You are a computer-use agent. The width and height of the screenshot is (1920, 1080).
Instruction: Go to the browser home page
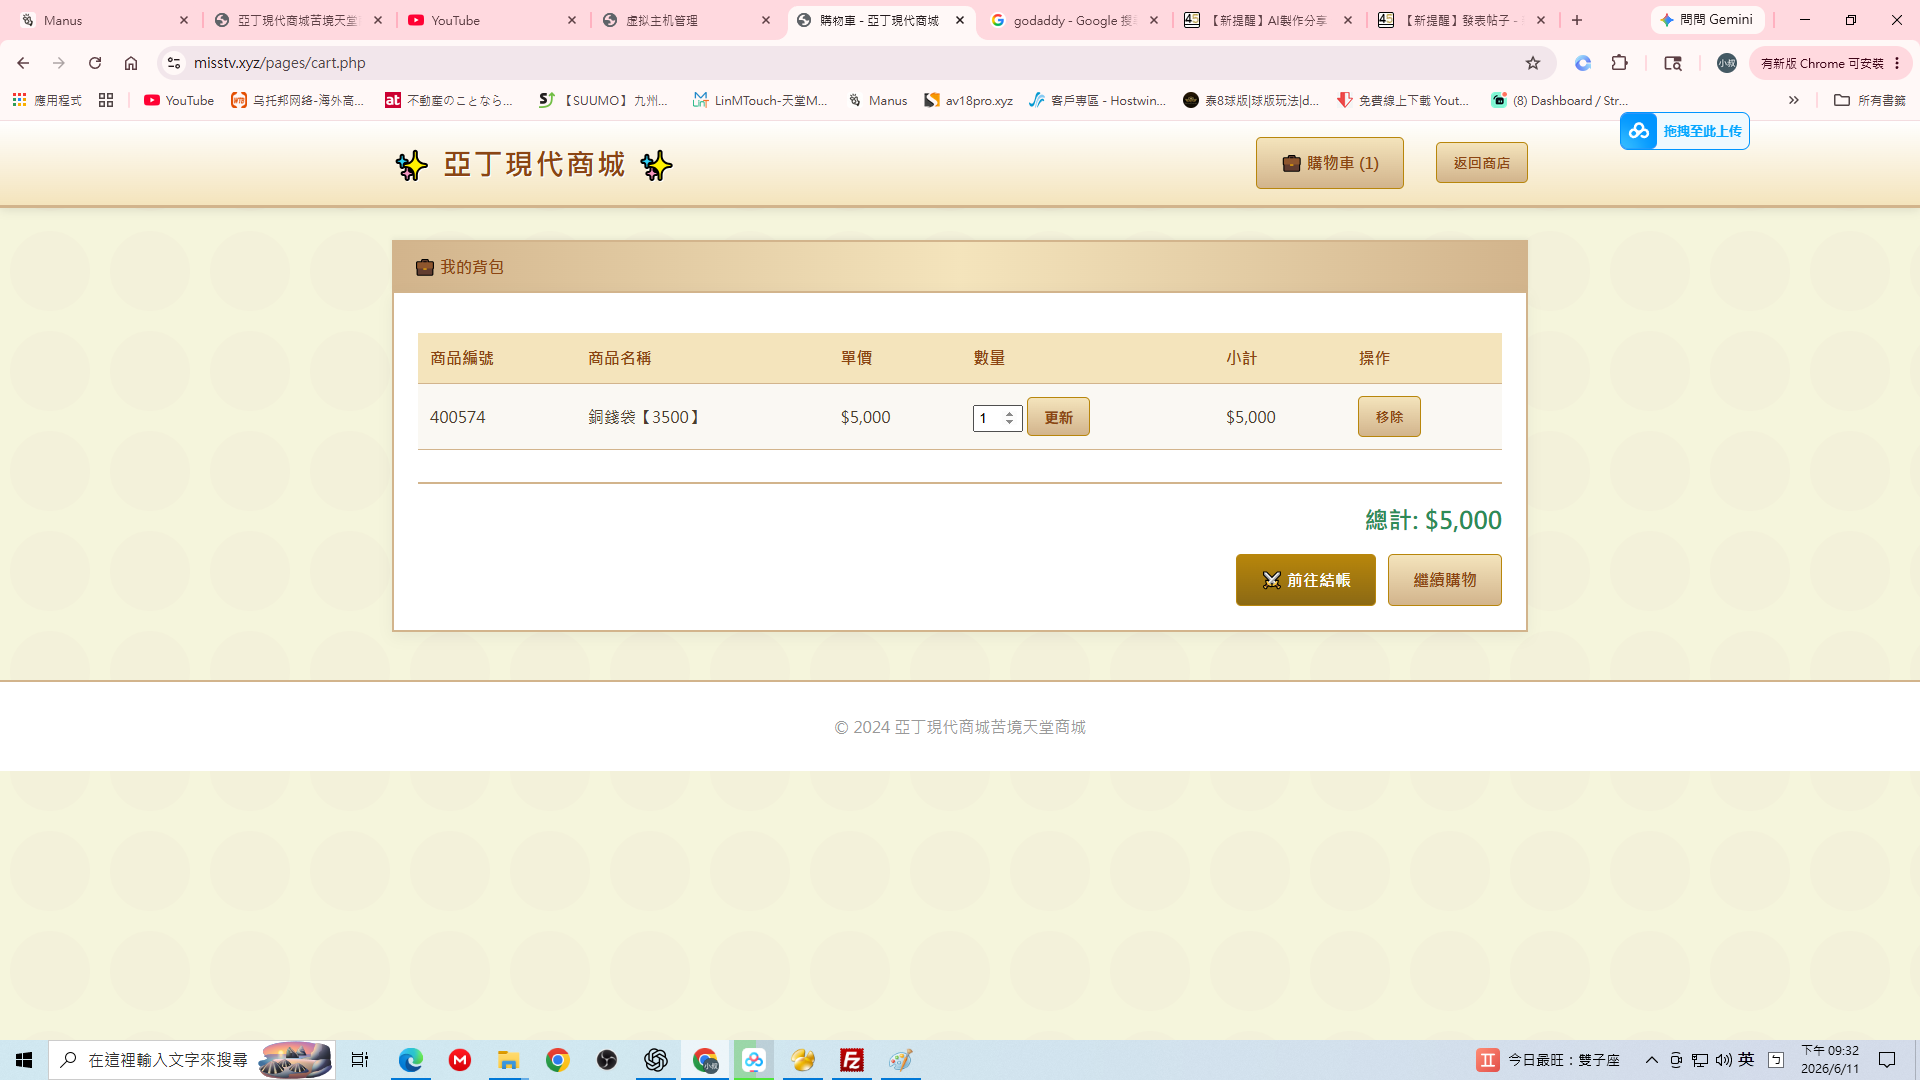tap(131, 63)
